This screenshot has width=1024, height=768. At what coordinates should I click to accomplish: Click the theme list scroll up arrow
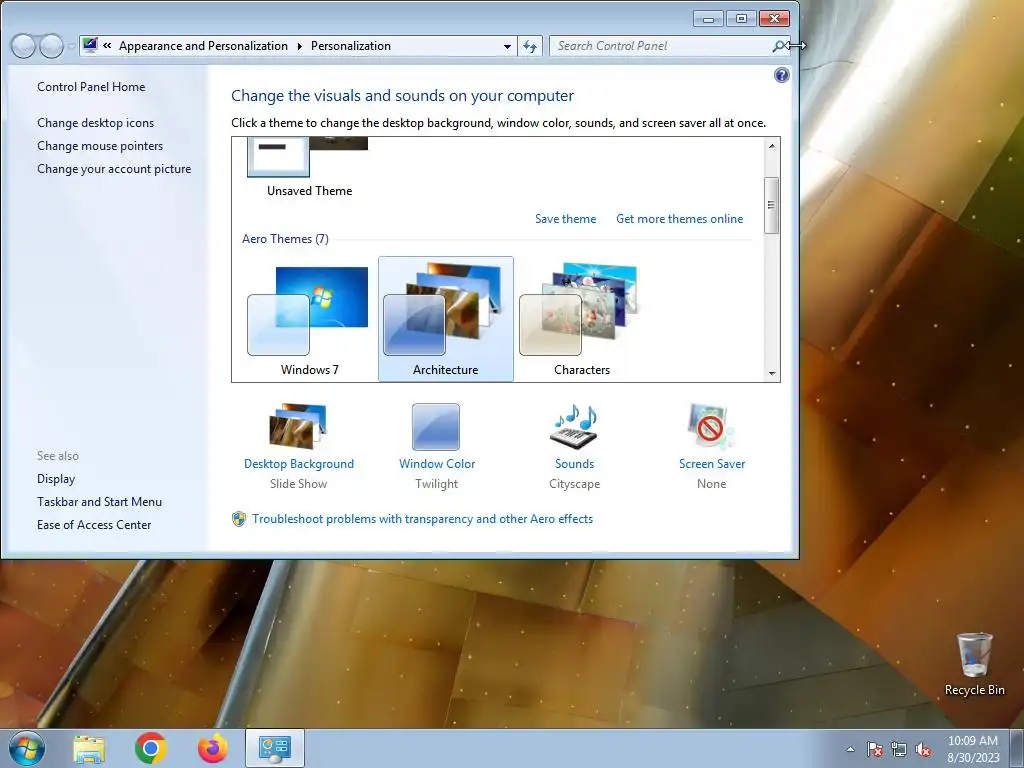[772, 146]
